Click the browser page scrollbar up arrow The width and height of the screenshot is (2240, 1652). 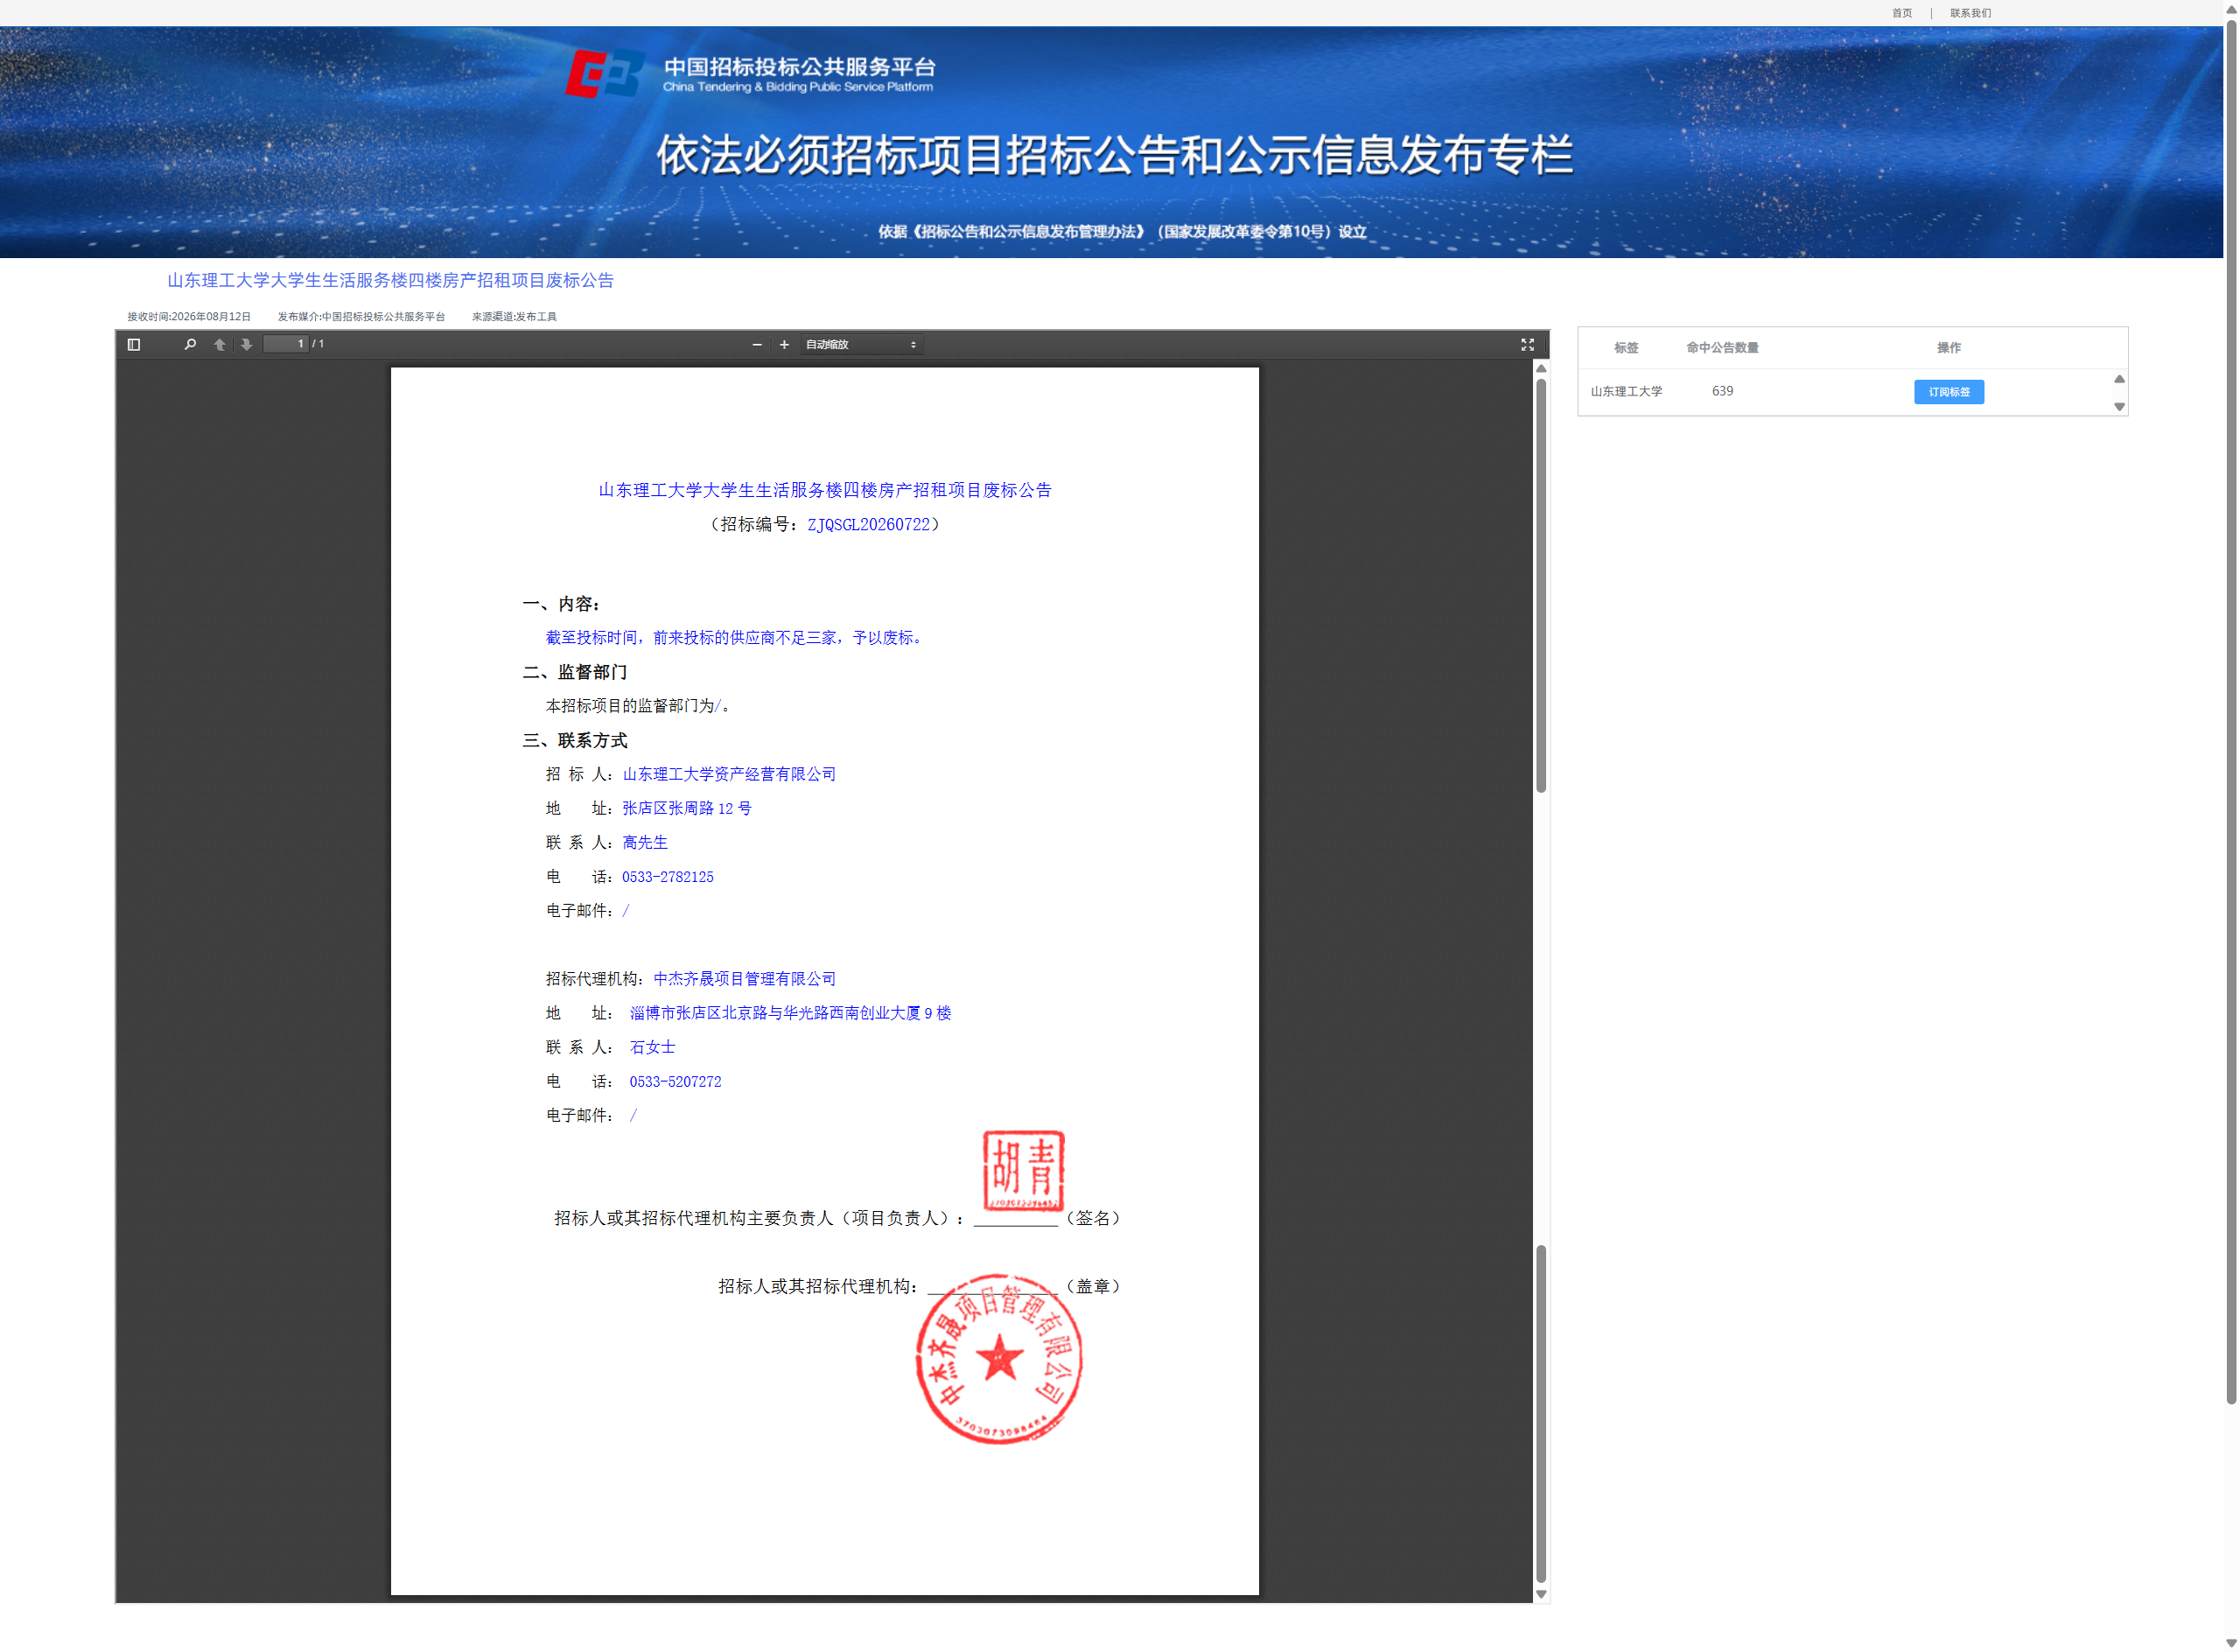(2231, 9)
